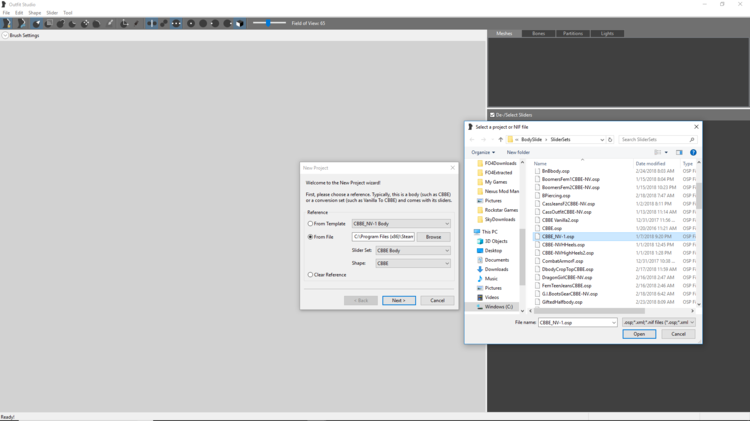
Task: Select the Clear Reference radio button
Action: coord(310,275)
